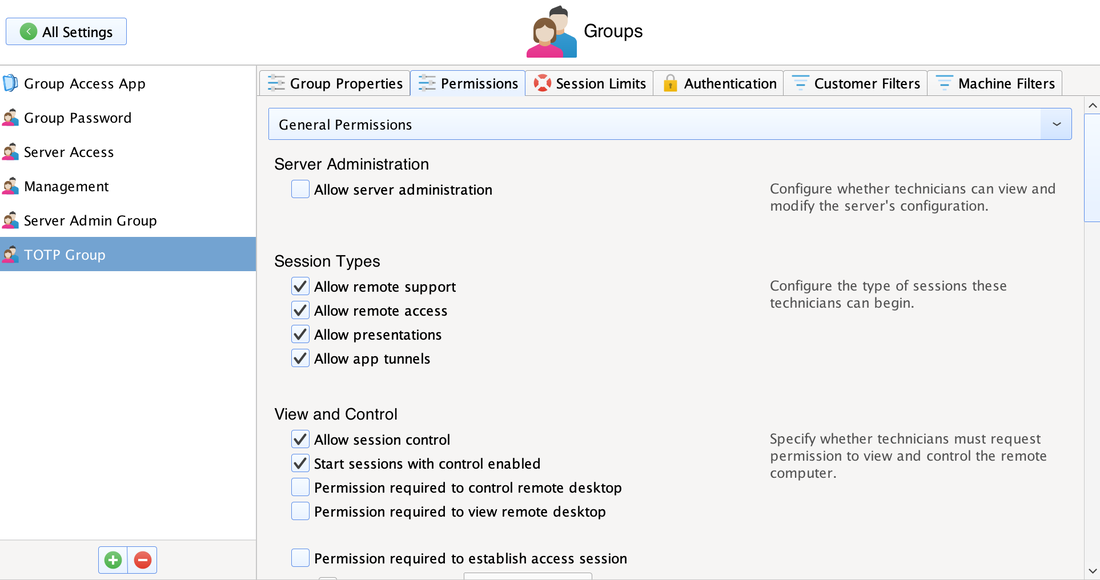The width and height of the screenshot is (1100, 580).
Task: Select Server Admin Group entry
Action: coord(128,221)
